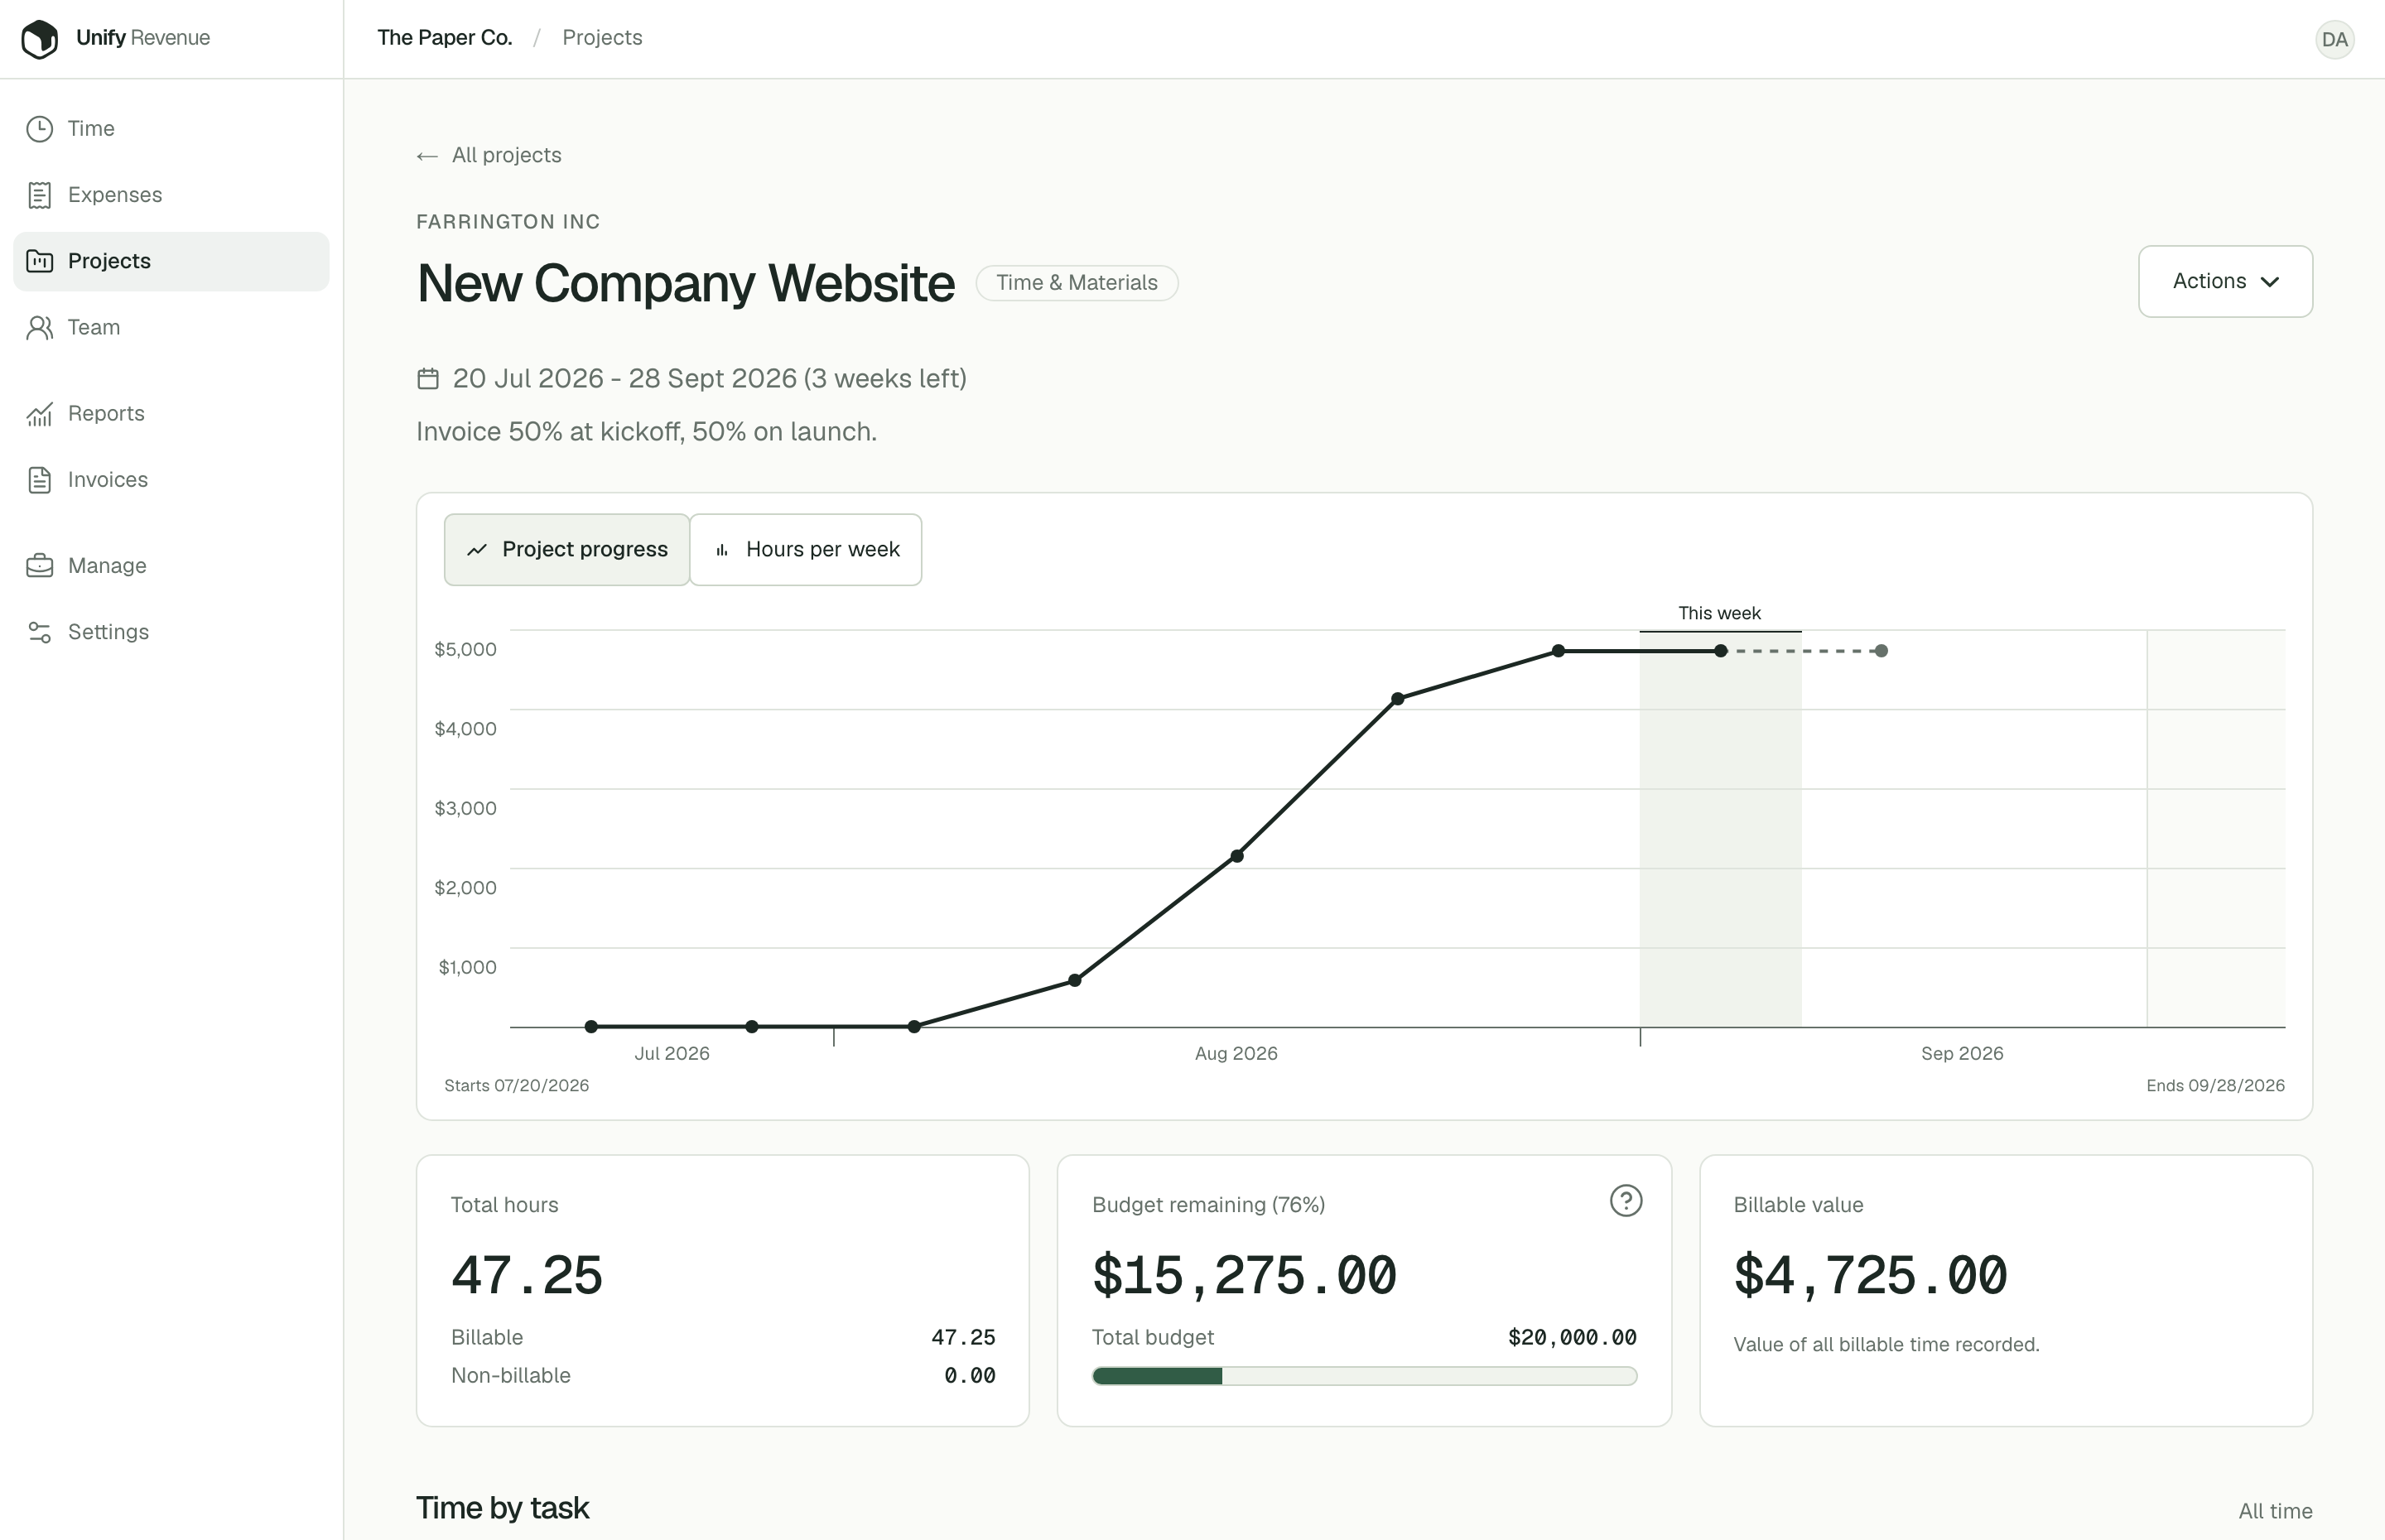This screenshot has width=2385, height=1540.
Task: Open the Actions dropdown menu
Action: pos(2225,281)
